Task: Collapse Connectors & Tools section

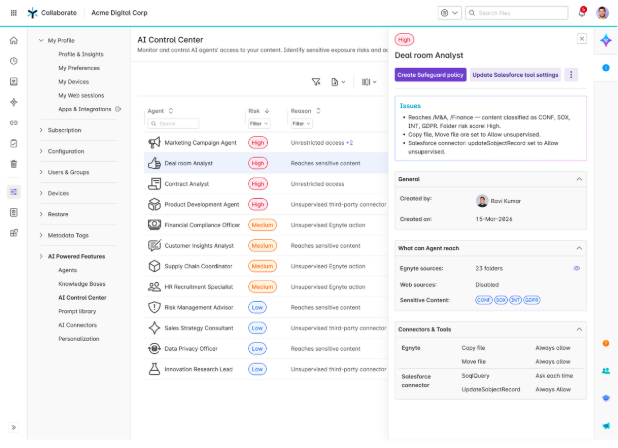Action: (x=579, y=329)
